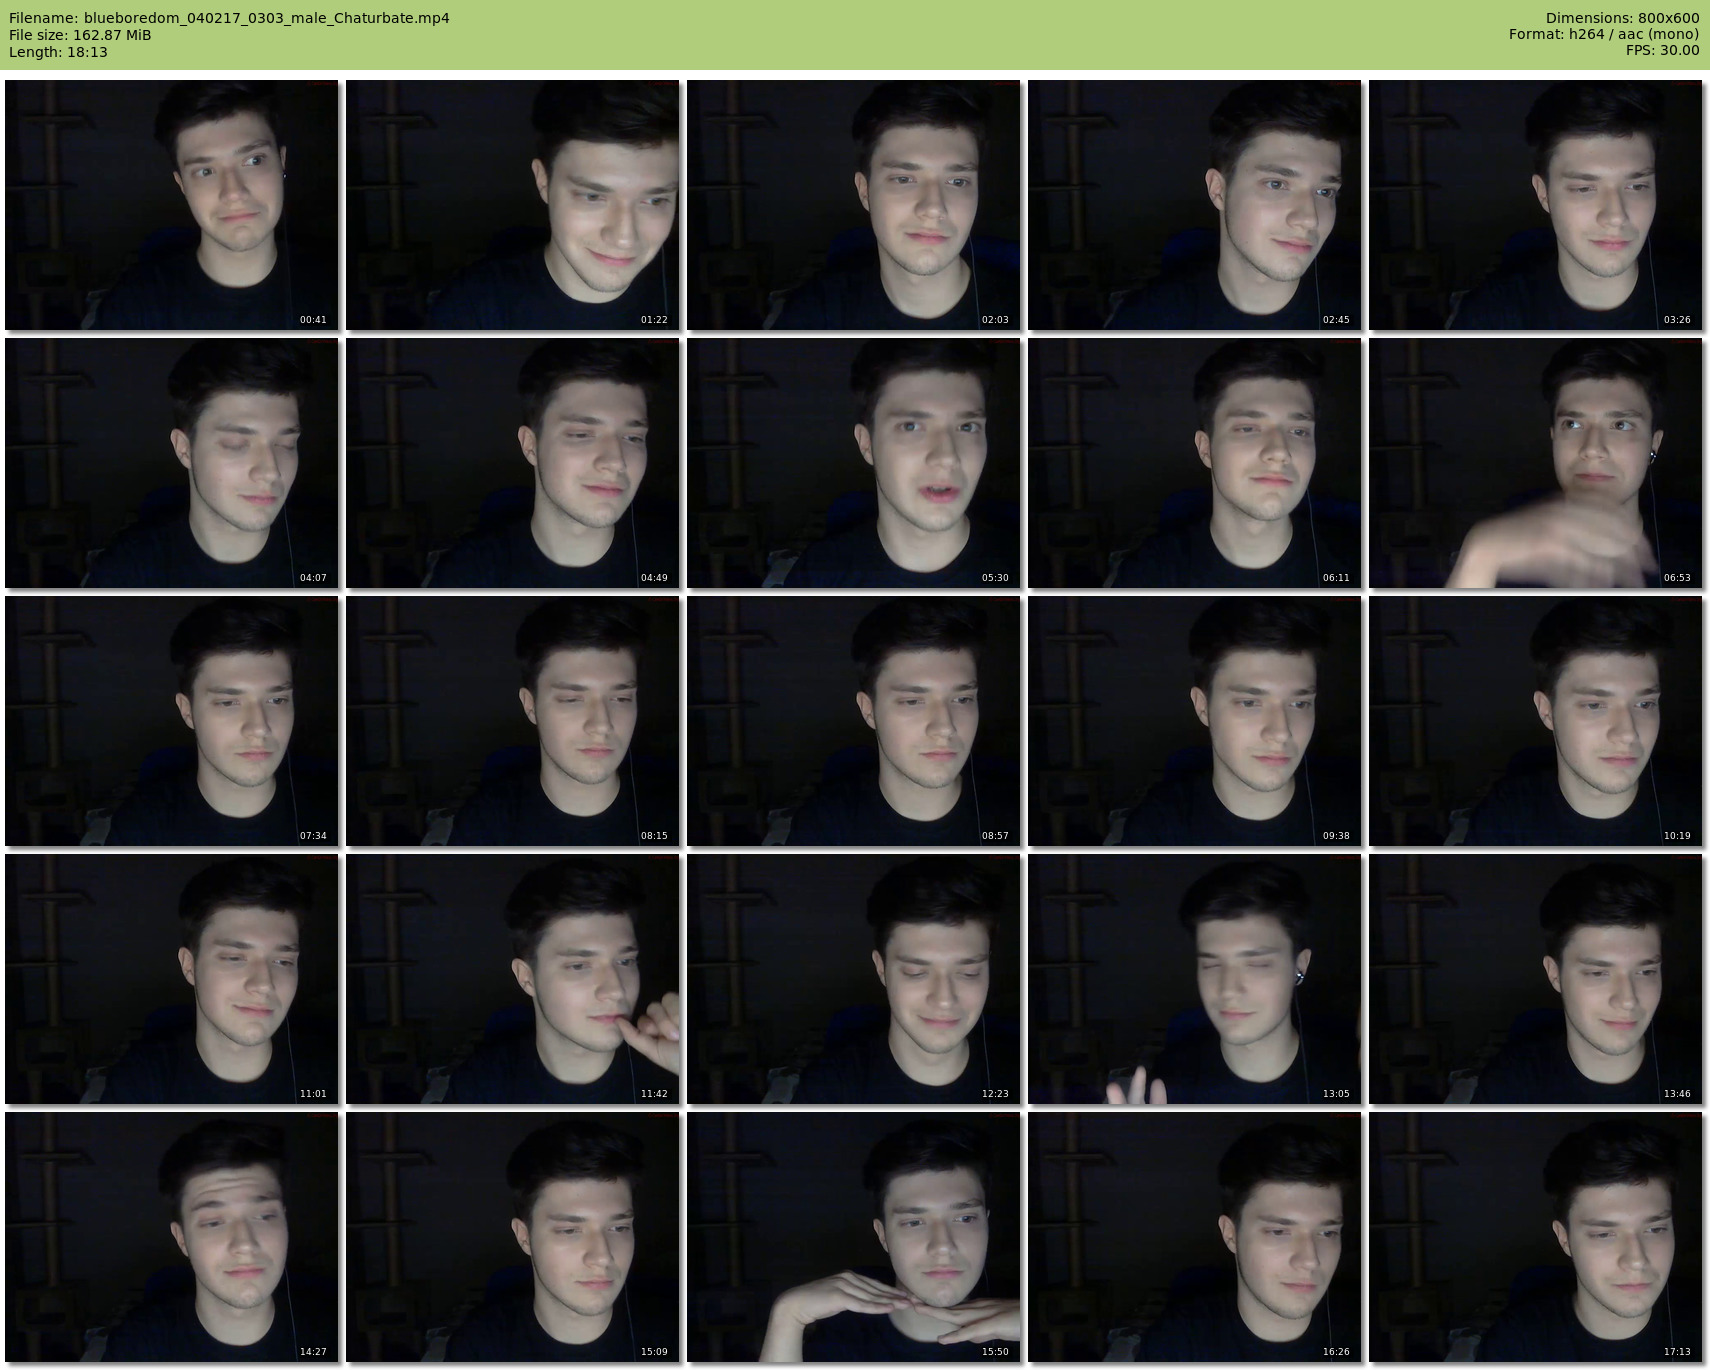1710x1370 pixels.
Task: Open the frame marked 01:22
Action: 512,205
